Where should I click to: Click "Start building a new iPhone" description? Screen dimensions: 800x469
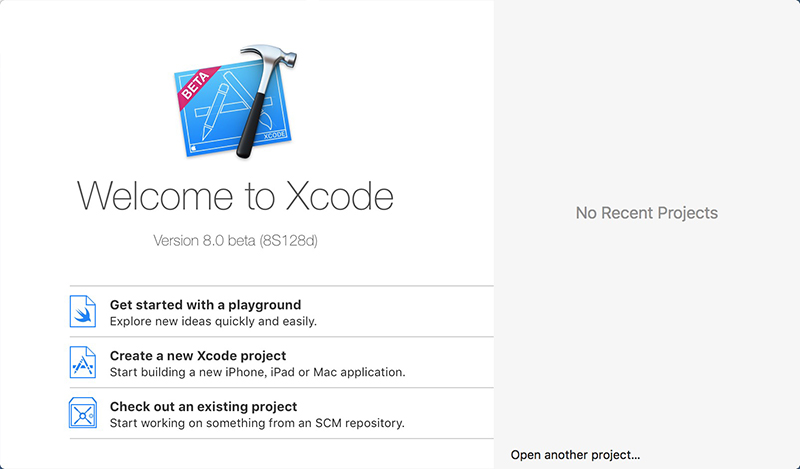tap(257, 373)
